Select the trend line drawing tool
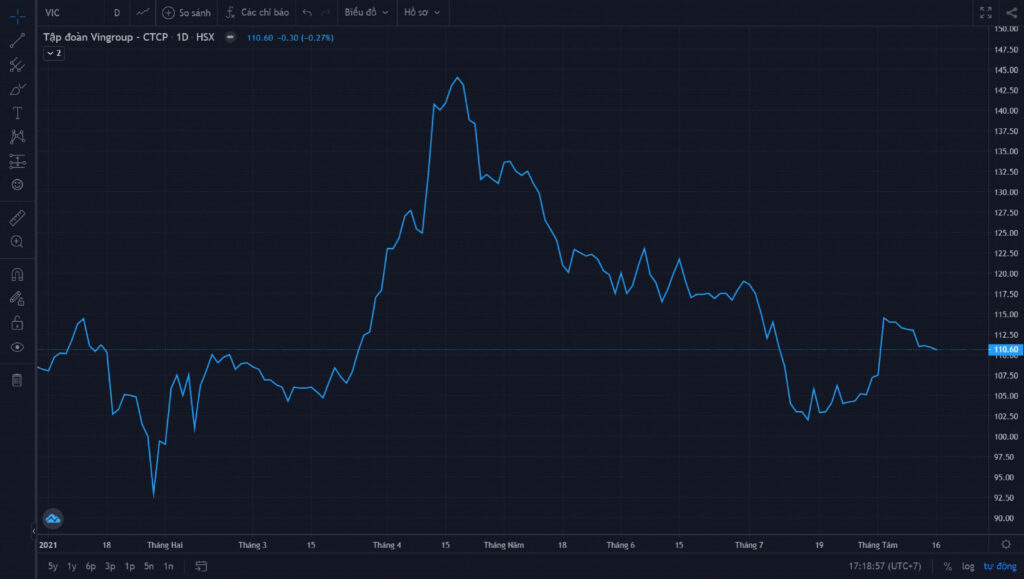This screenshot has height=579, width=1024. pos(18,40)
